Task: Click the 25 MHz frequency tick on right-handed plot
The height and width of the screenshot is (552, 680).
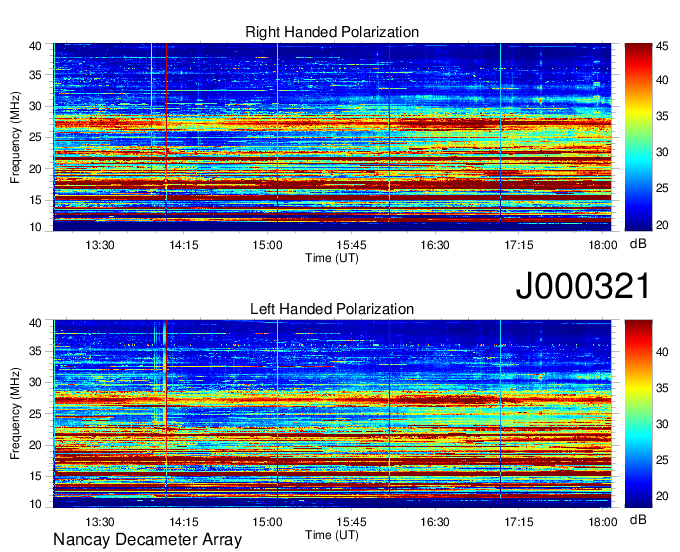Action: [x=36, y=137]
